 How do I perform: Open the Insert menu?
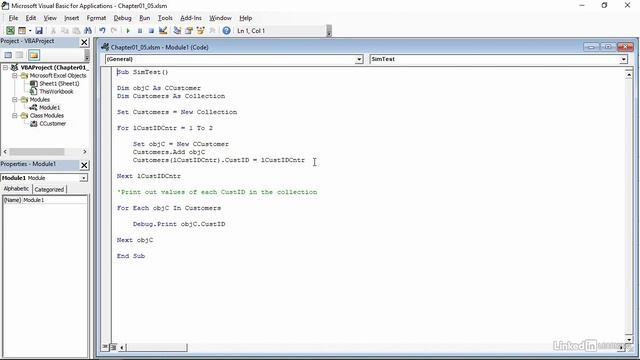point(71,18)
